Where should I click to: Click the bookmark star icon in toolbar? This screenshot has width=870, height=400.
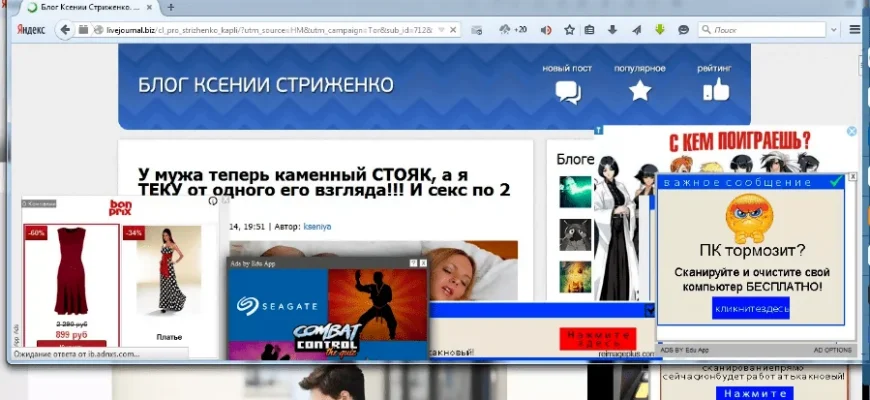pyautogui.click(x=569, y=30)
